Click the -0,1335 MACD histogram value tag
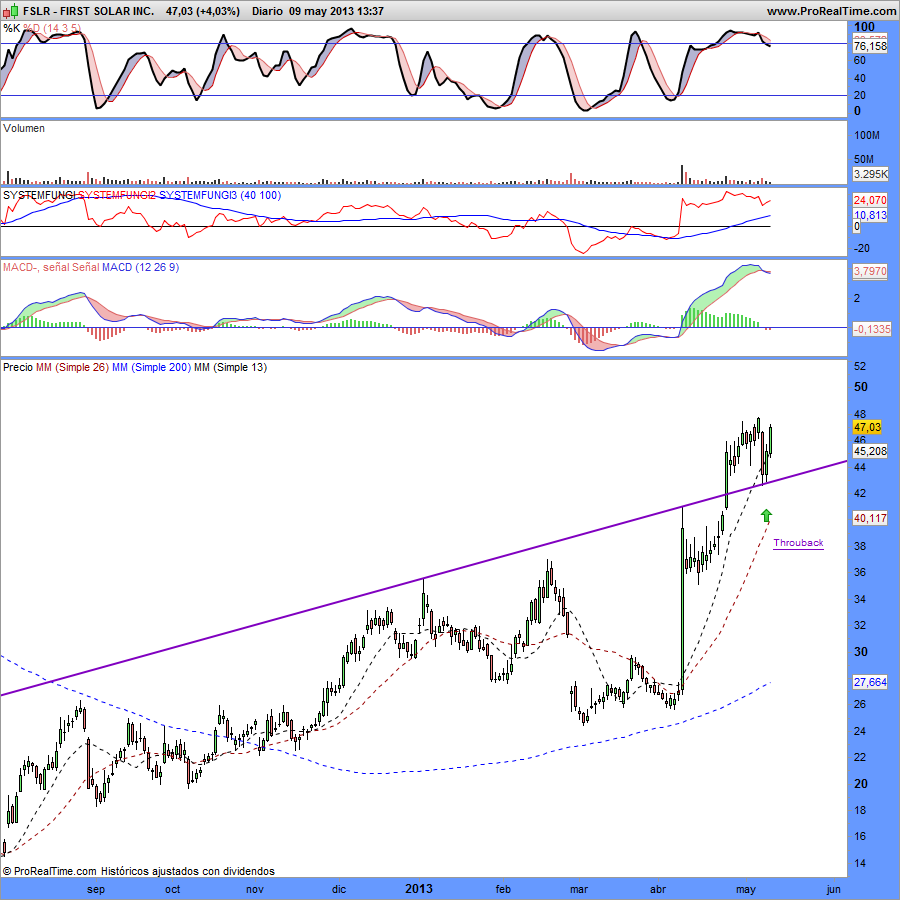900x900 pixels. 872,329
